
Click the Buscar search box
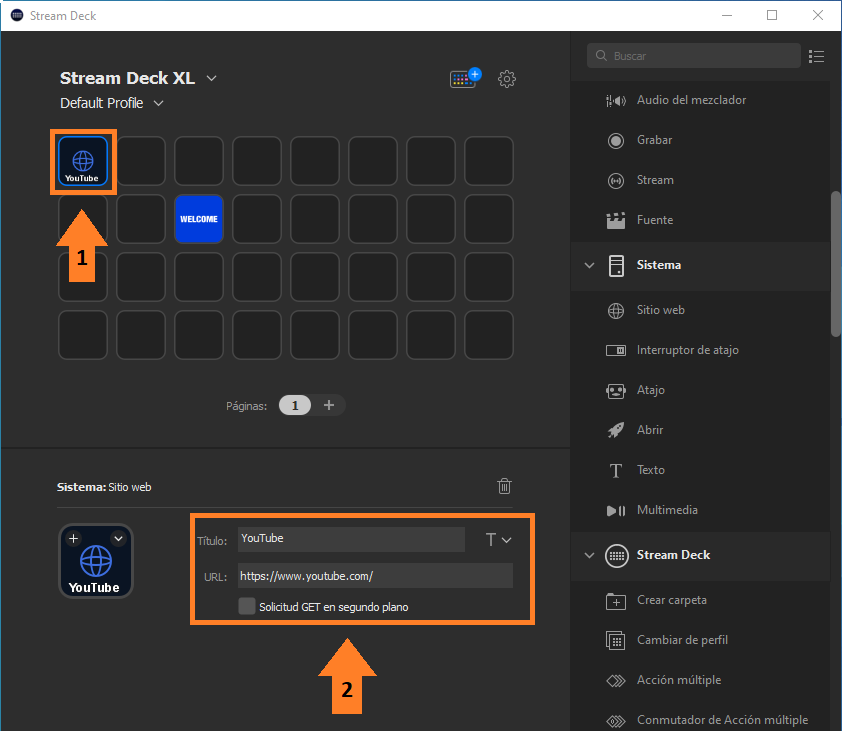point(700,57)
